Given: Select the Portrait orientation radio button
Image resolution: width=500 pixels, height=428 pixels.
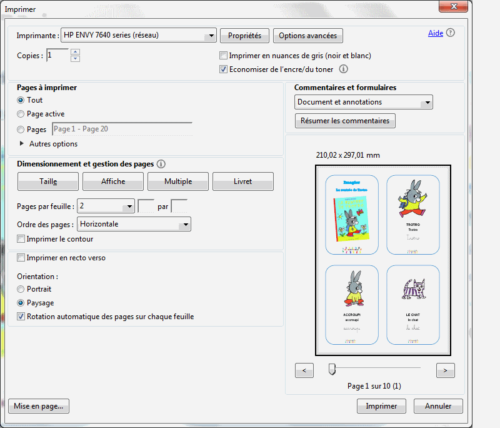Looking at the screenshot, I should [x=21, y=289].
